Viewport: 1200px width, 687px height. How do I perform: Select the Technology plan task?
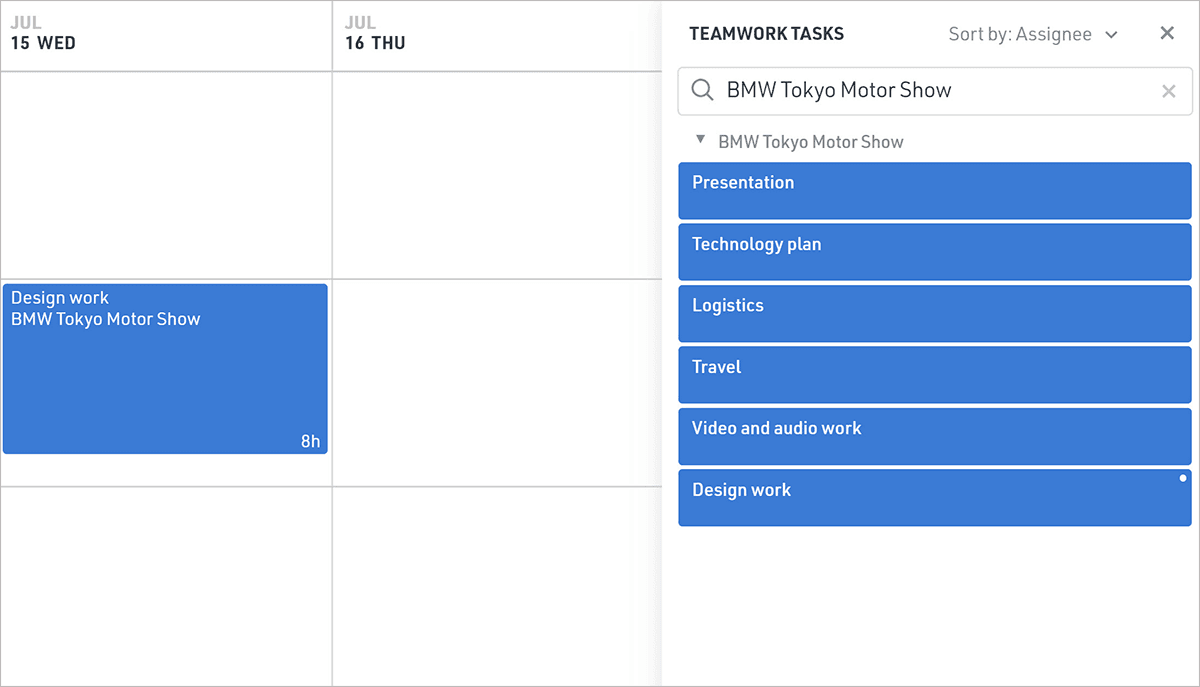(x=934, y=252)
